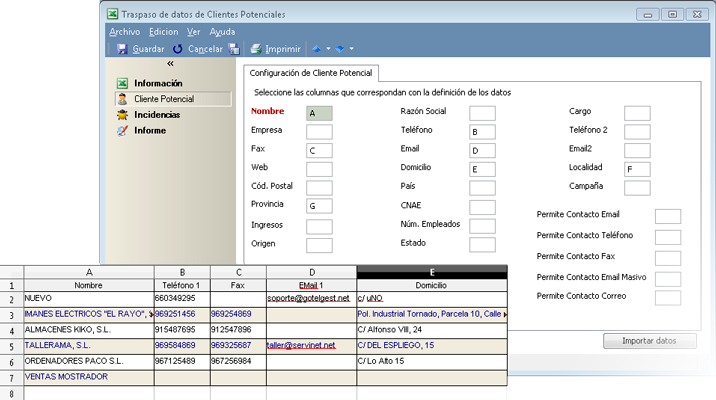Click the Ingresos column field
Screen dimensions: 716x400
pyautogui.click(x=319, y=226)
